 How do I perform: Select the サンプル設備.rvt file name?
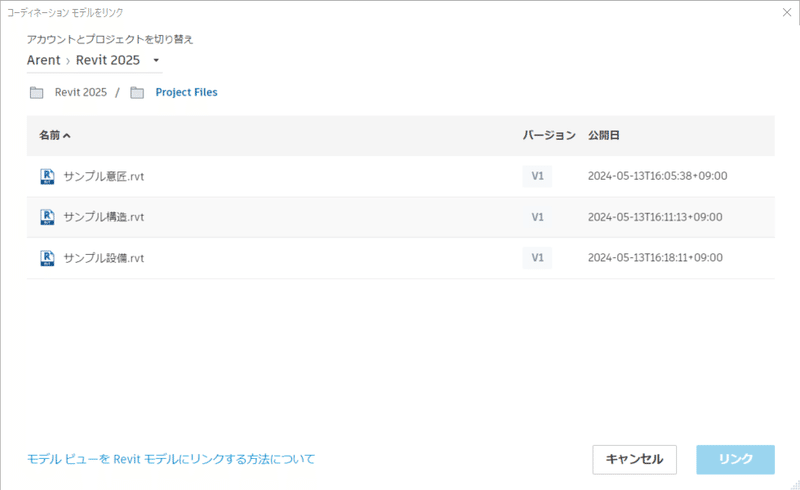(x=104, y=258)
